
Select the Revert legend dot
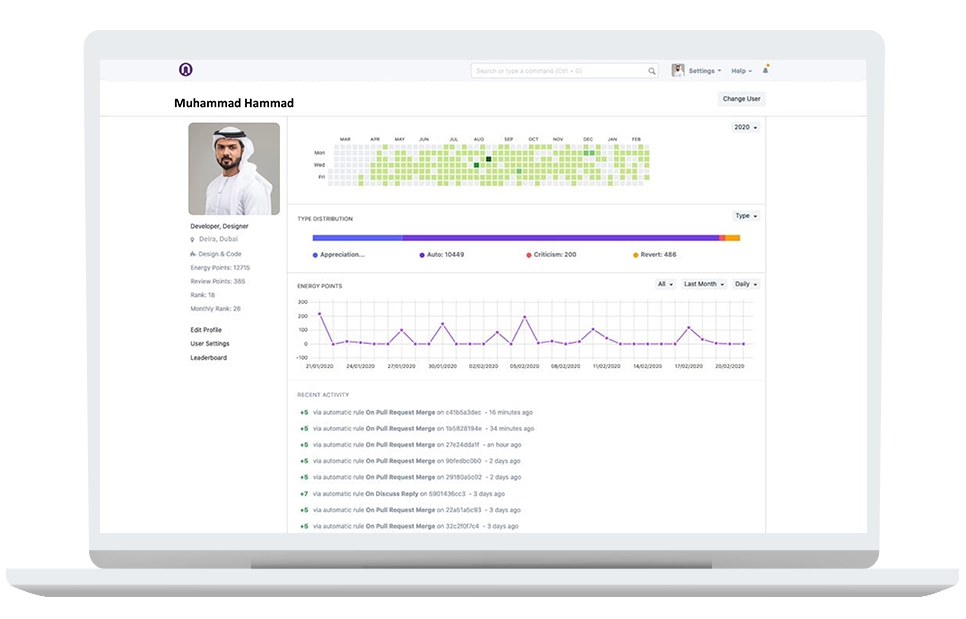click(x=634, y=255)
